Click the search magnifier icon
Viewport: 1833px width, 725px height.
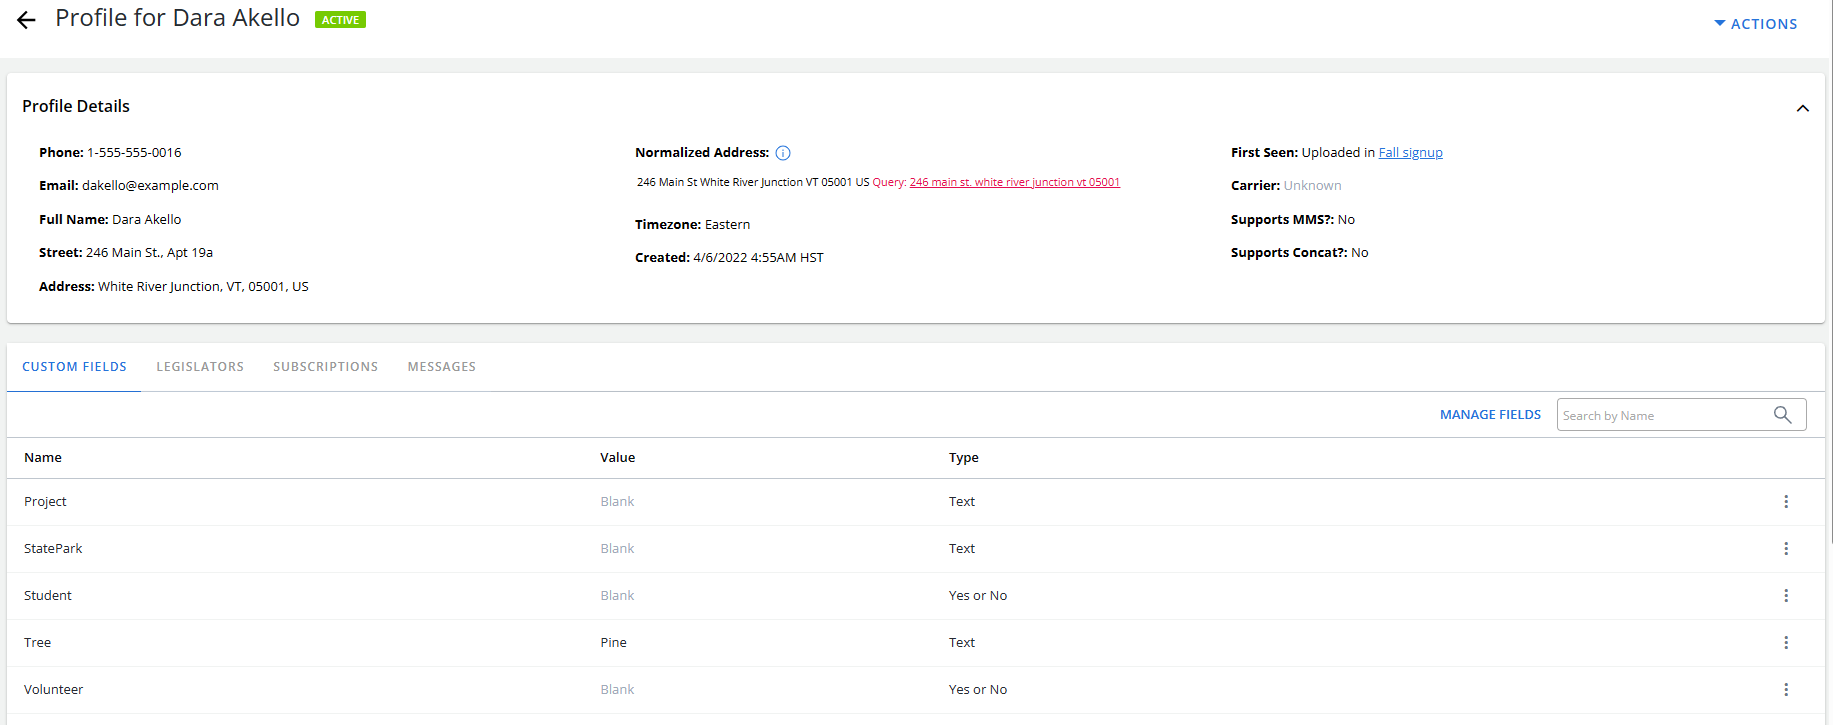click(x=1782, y=415)
